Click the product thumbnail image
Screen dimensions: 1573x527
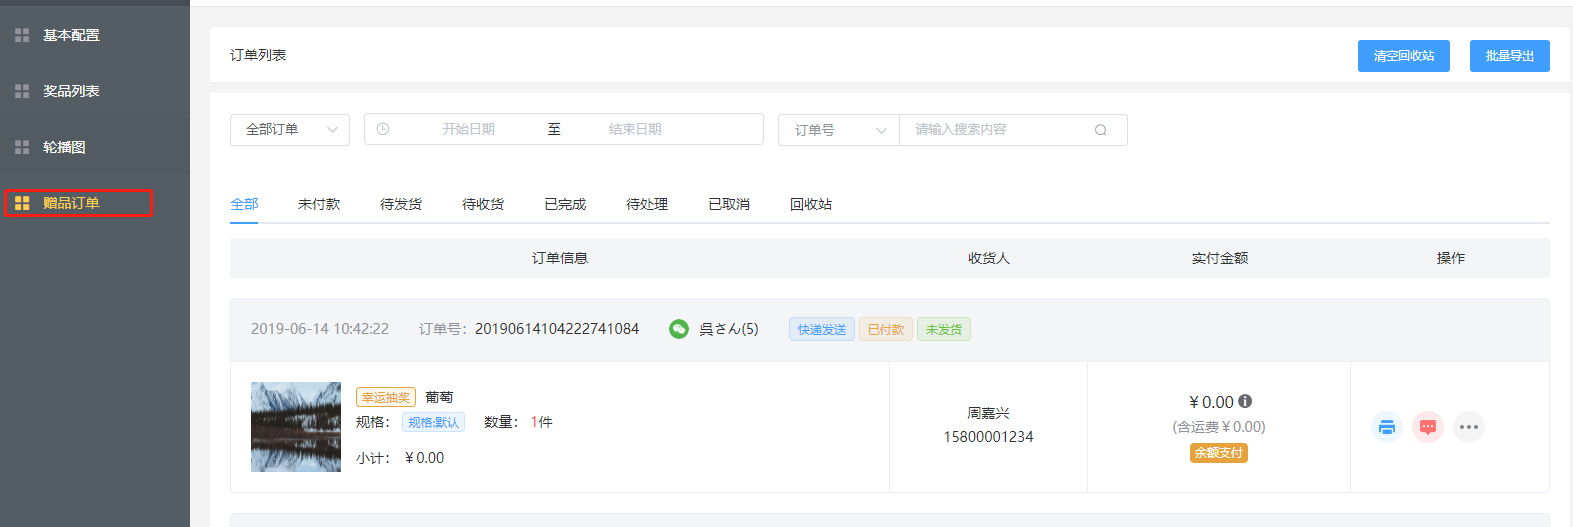[296, 427]
